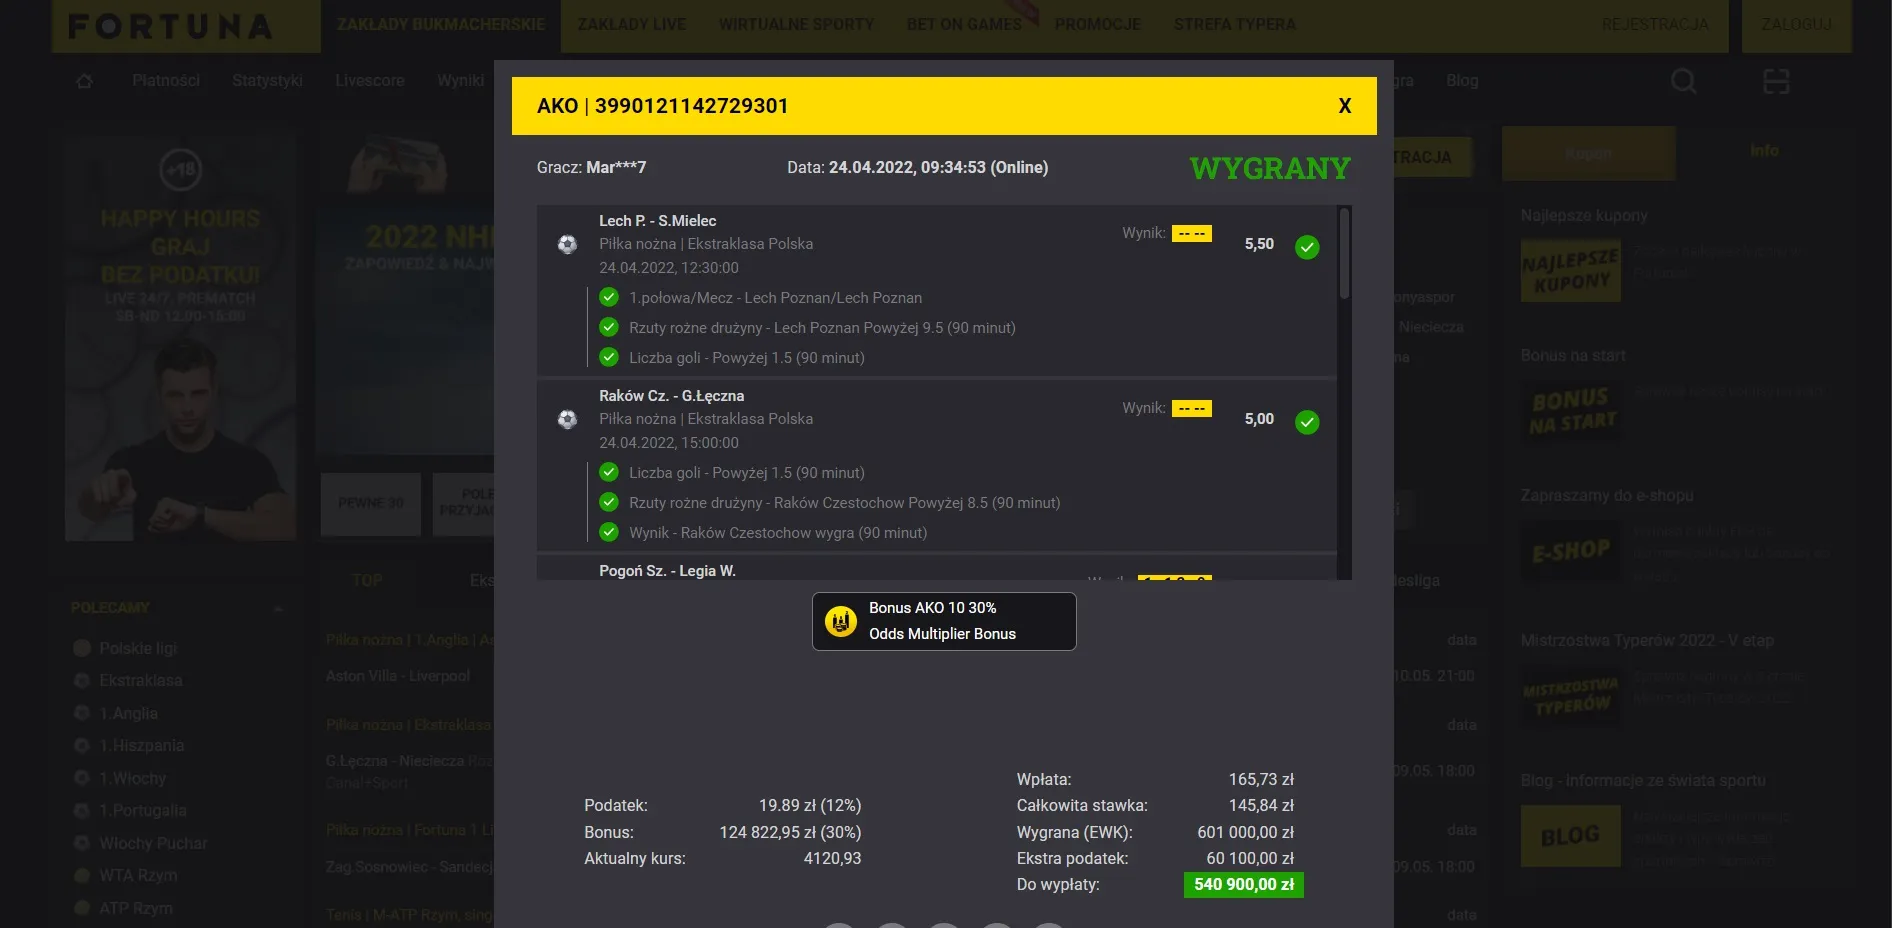Click the ticket scanner icon
This screenshot has width=1892, height=928.
(x=1776, y=81)
